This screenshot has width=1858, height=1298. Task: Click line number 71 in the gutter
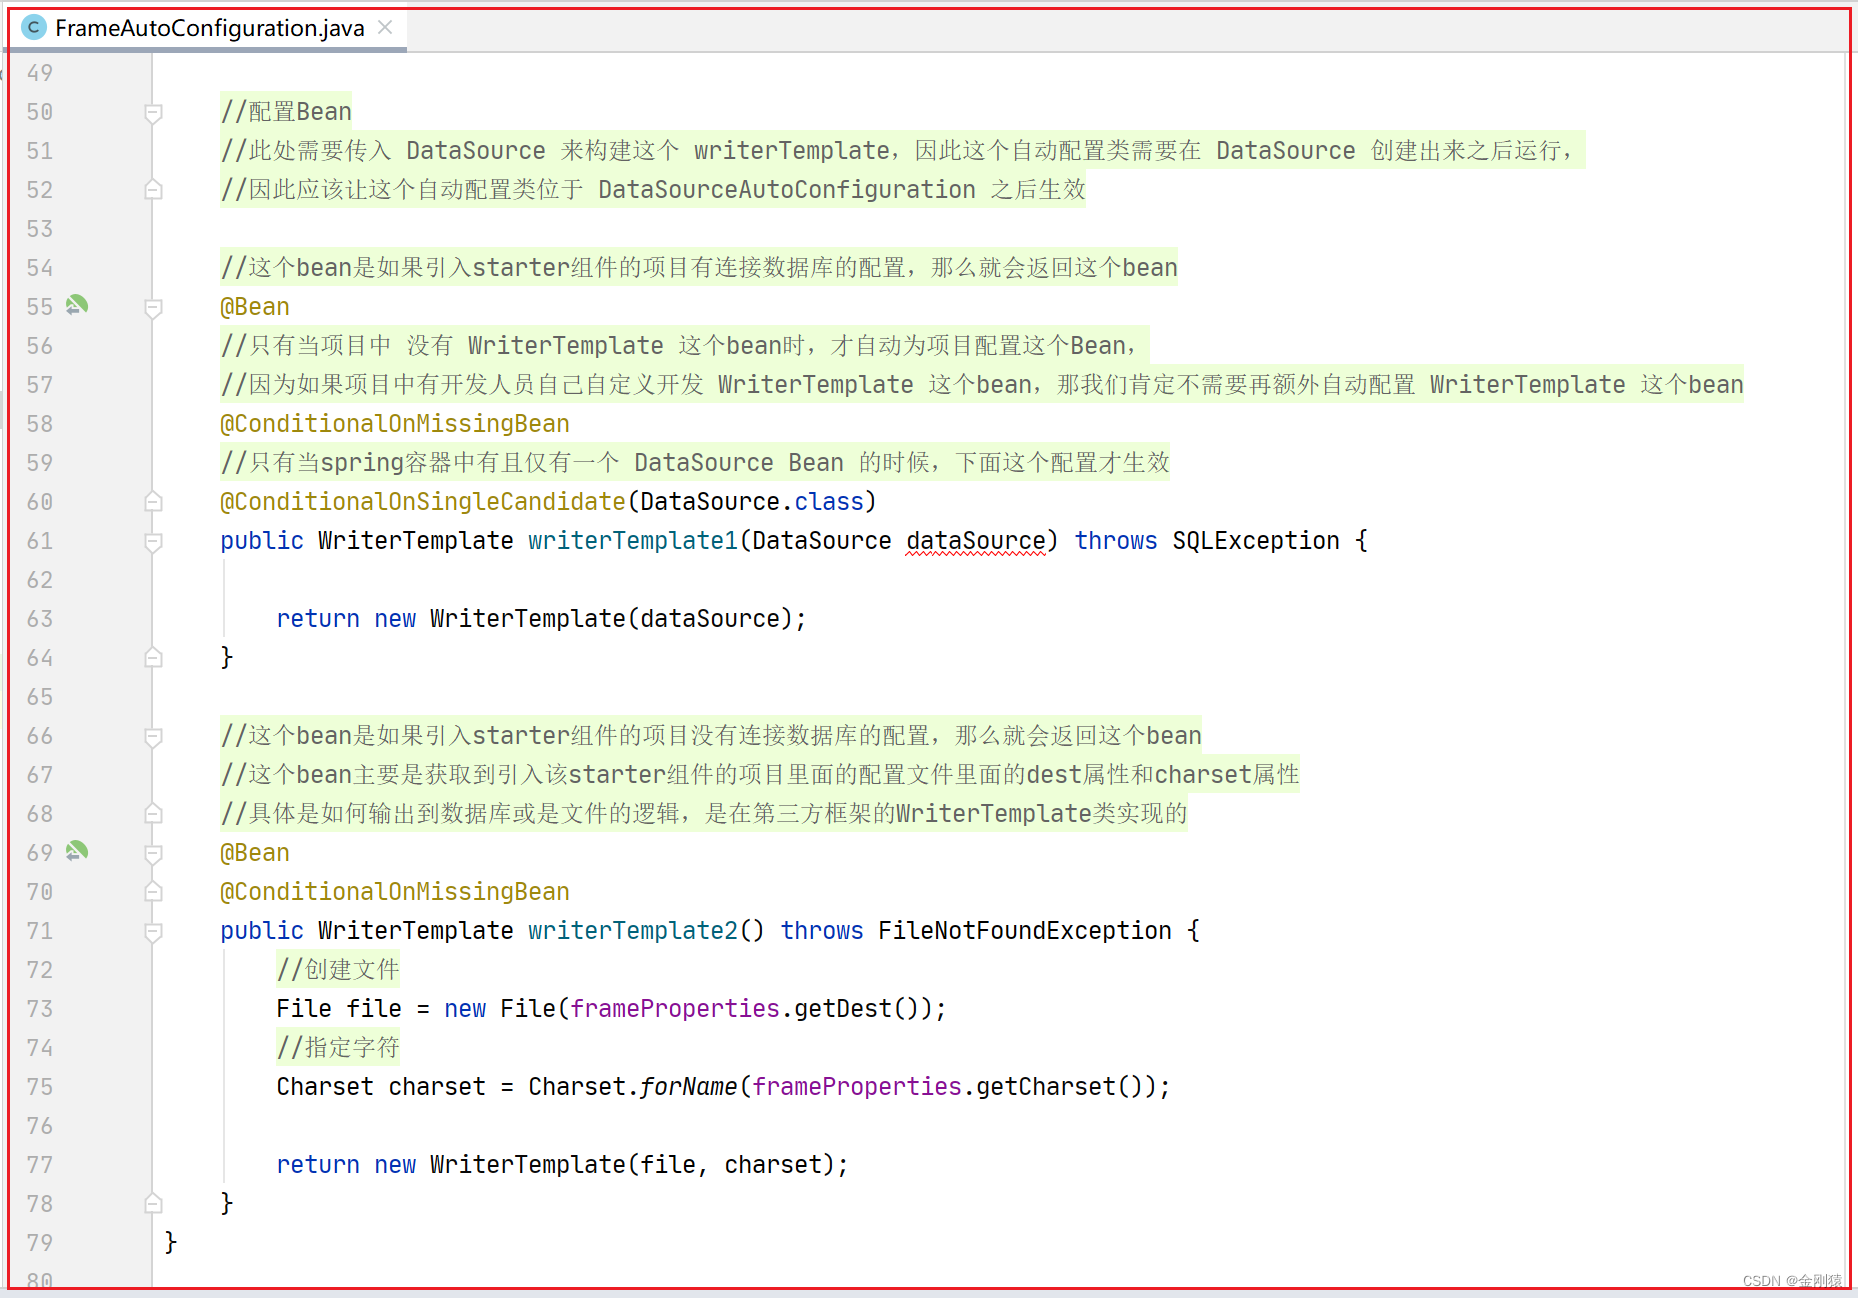coord(40,931)
